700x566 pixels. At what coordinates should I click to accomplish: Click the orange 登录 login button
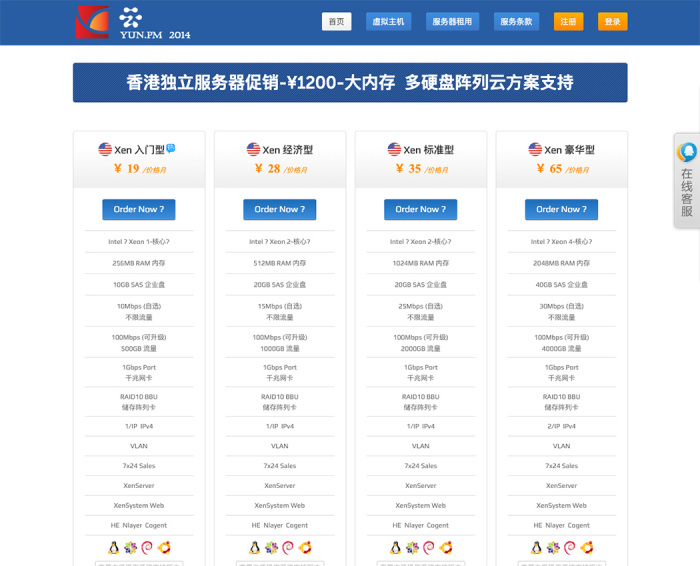coord(612,21)
